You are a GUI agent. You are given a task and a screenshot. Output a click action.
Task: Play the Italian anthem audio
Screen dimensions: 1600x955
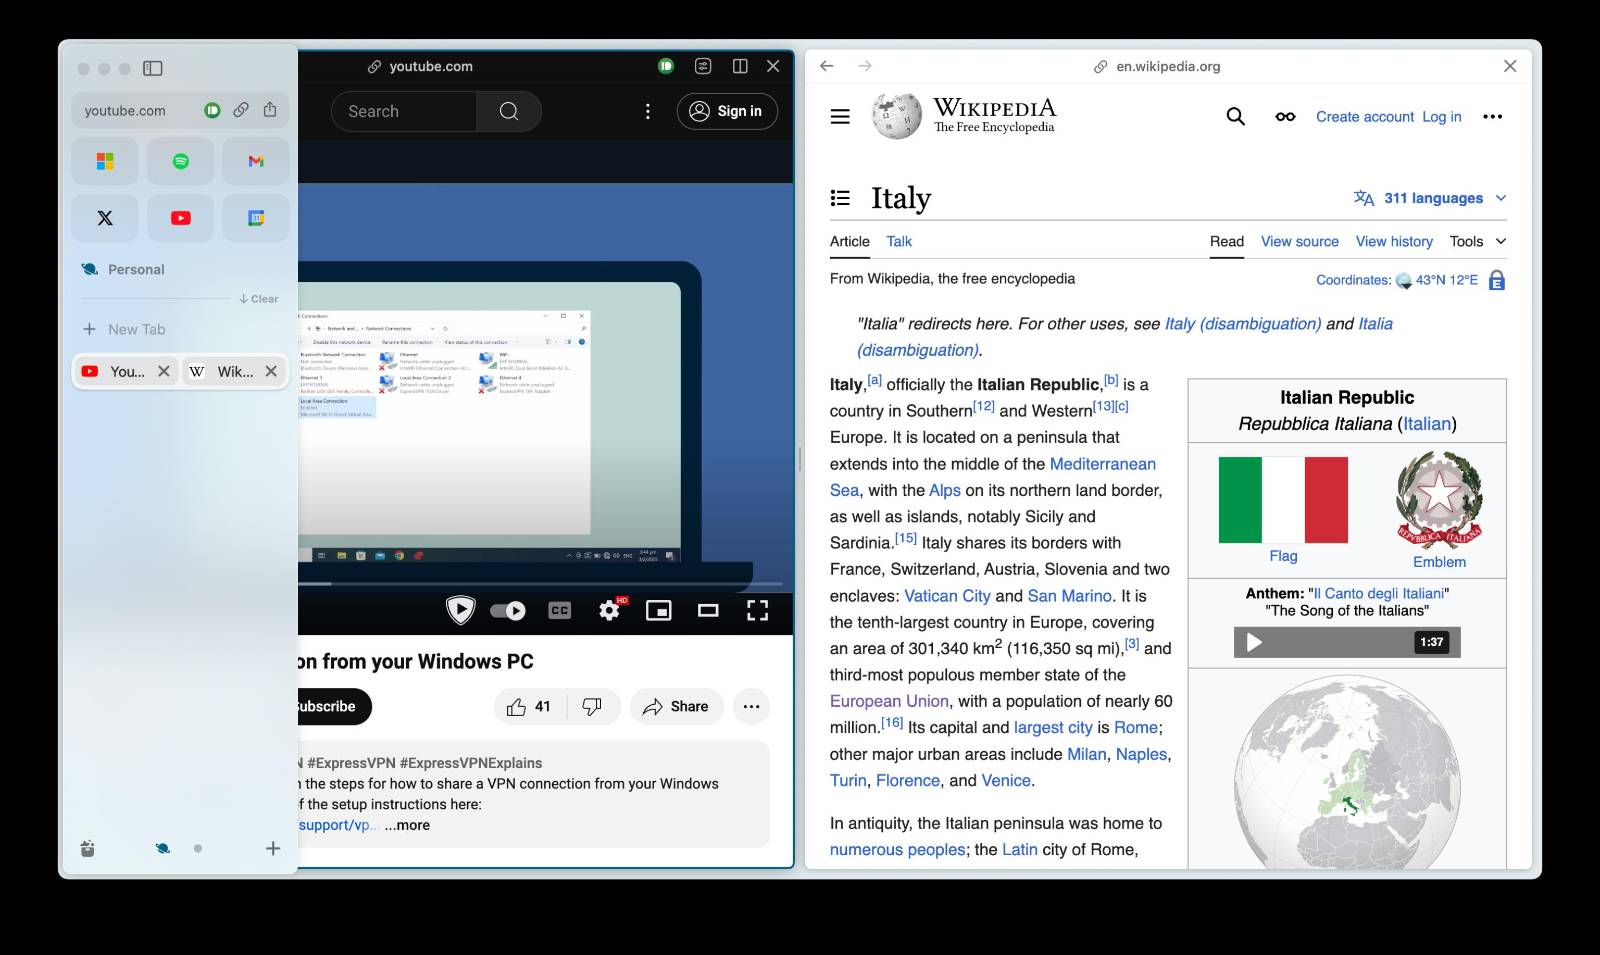point(1254,642)
